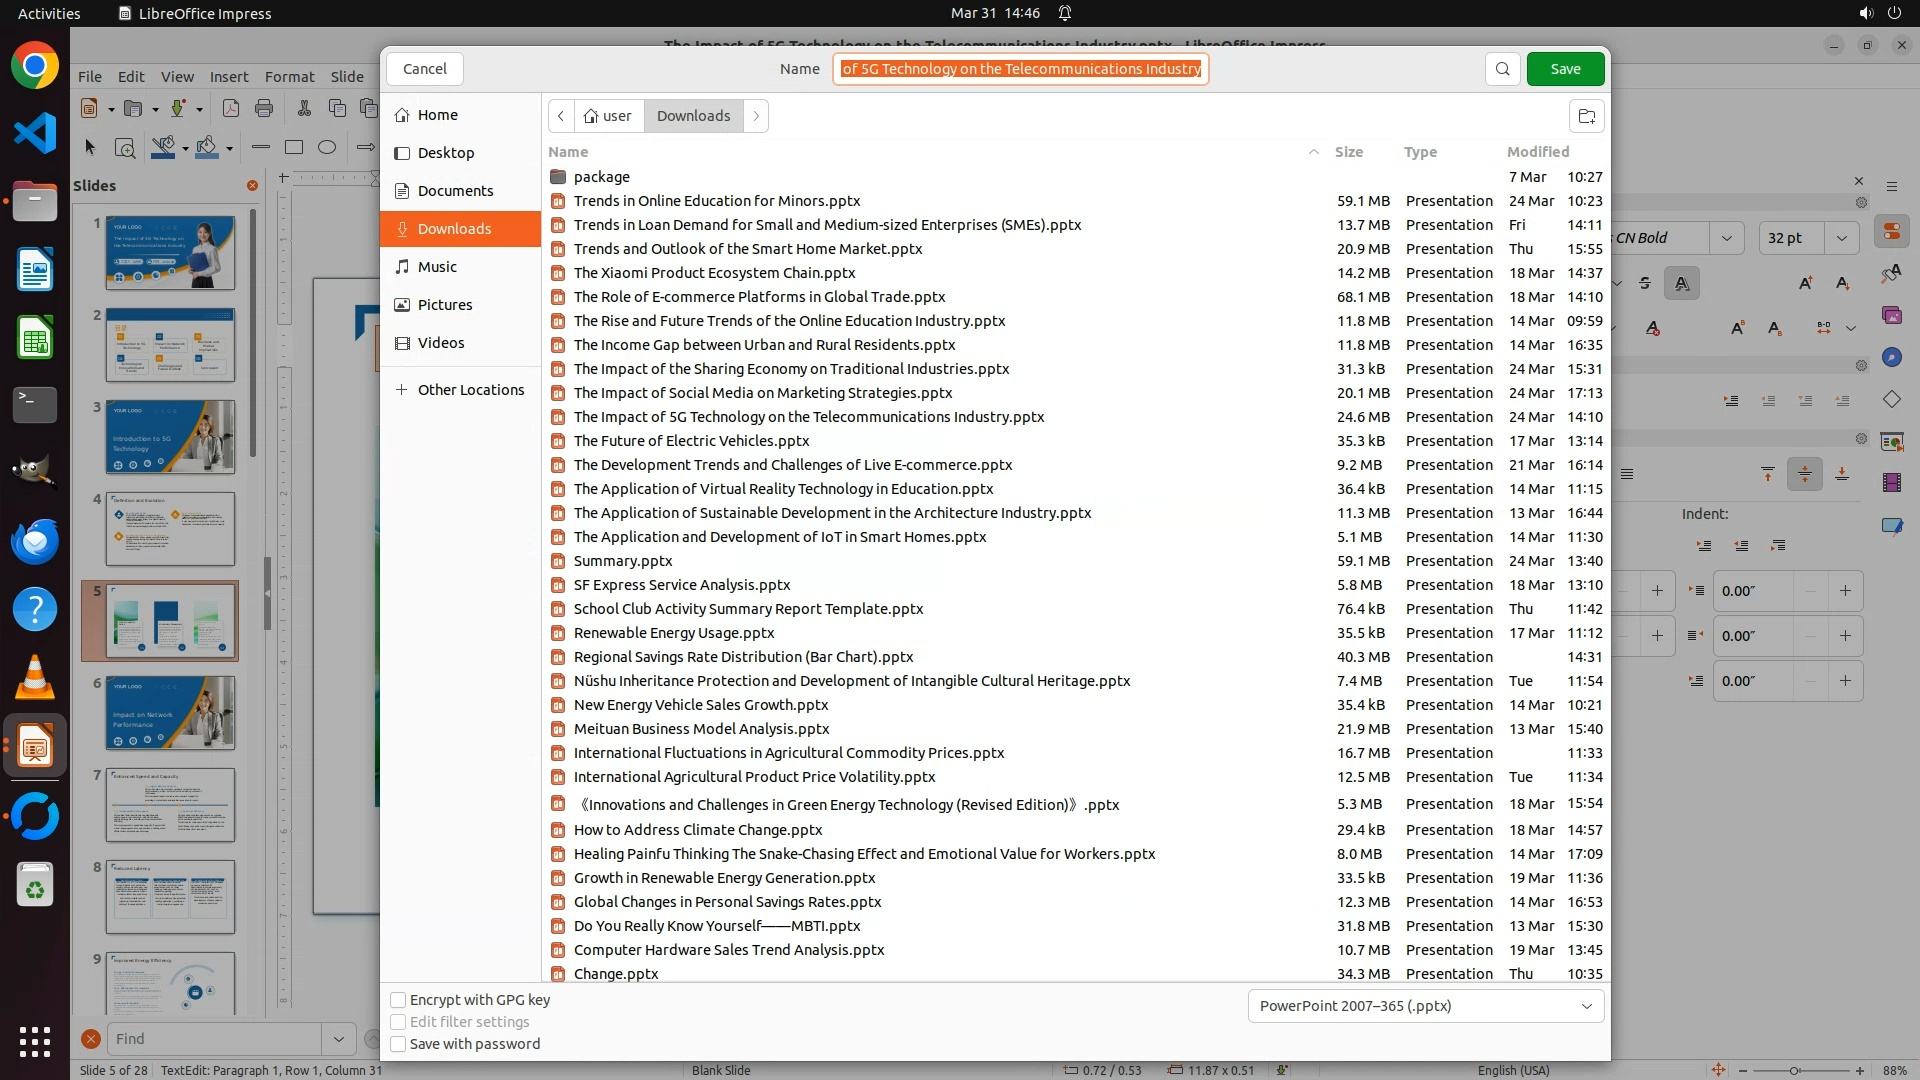Open the PowerPoint file type dropdown
This screenshot has height=1080, width=1920.
coord(1426,1006)
